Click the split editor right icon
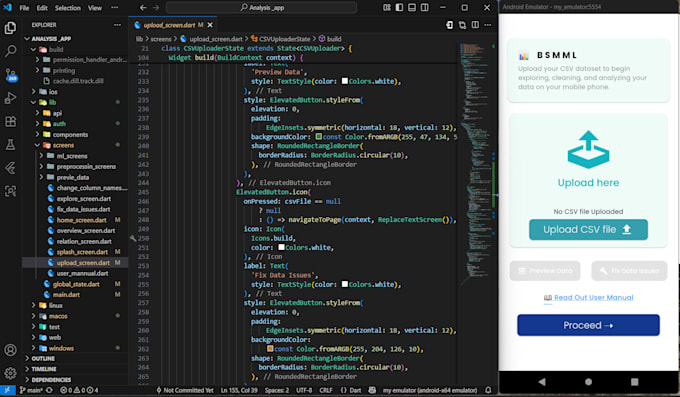 coord(475,25)
